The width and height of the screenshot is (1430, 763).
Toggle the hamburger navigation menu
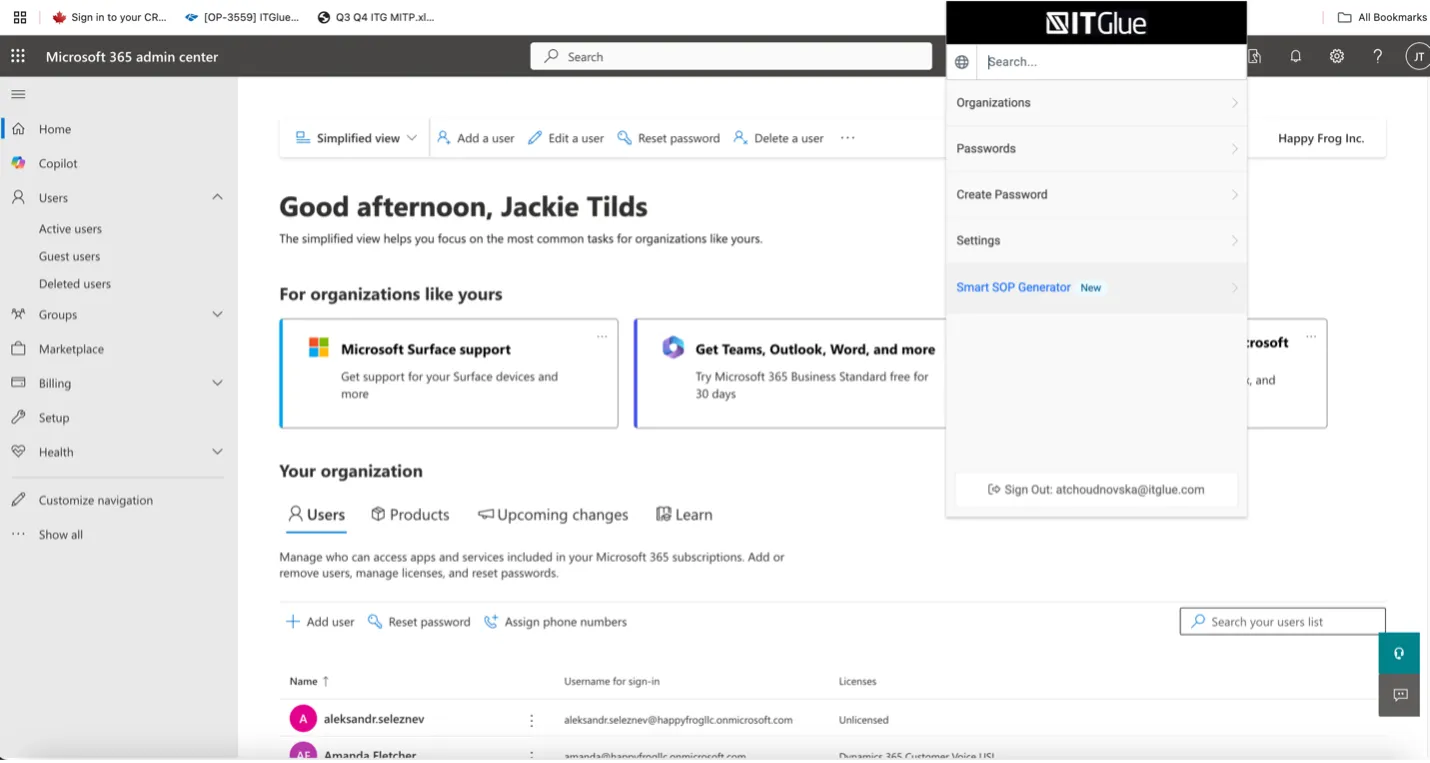coord(18,94)
